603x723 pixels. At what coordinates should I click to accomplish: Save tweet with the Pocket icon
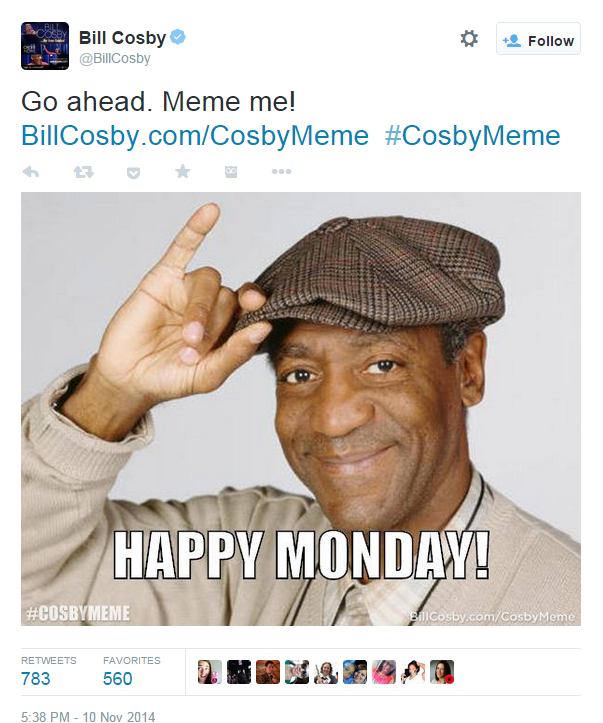[x=133, y=172]
